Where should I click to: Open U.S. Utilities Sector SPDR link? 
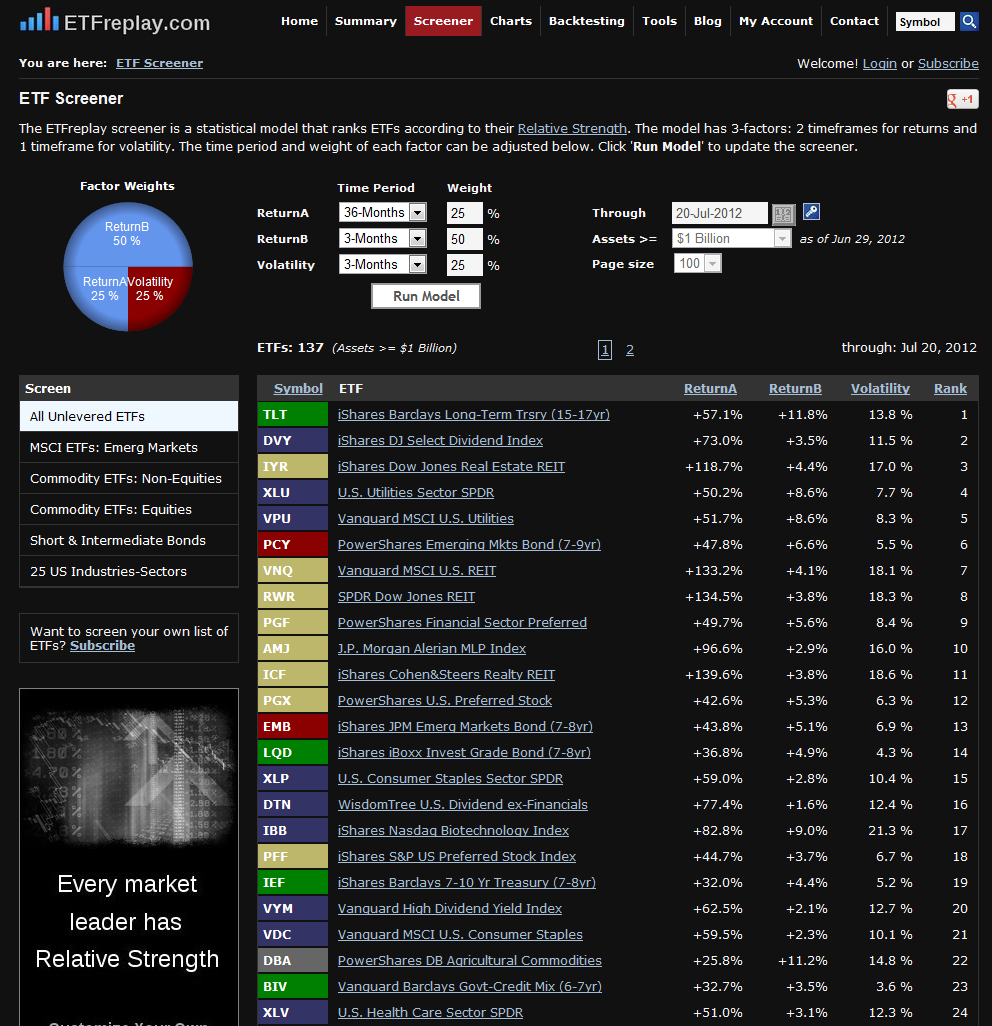(x=416, y=493)
